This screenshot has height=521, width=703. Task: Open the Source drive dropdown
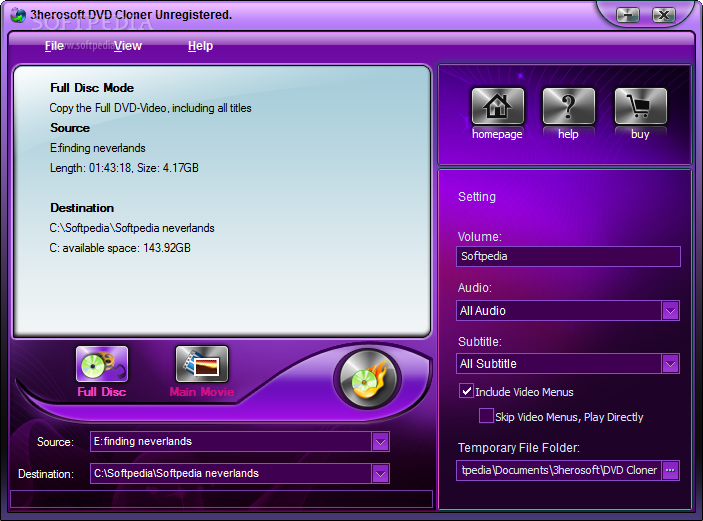380,442
